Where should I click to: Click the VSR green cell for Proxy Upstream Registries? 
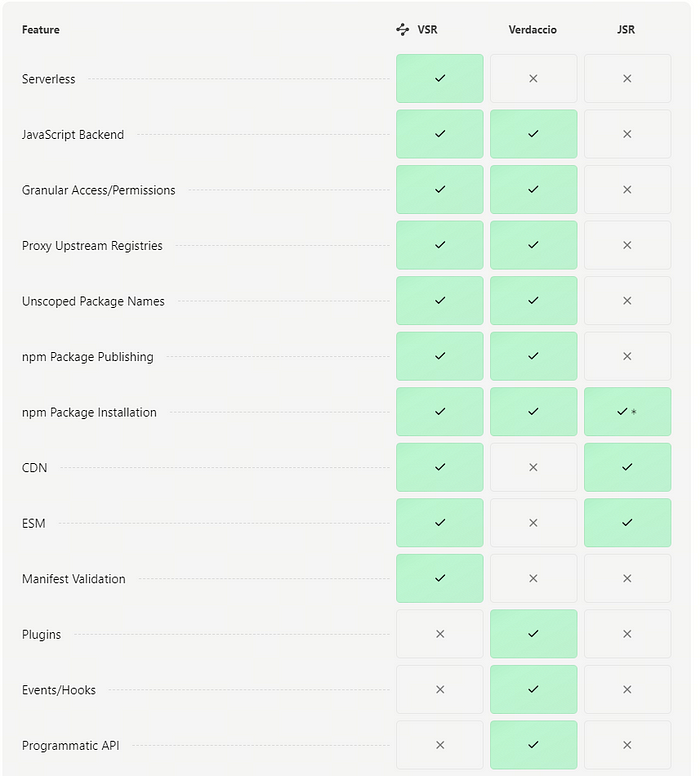440,245
